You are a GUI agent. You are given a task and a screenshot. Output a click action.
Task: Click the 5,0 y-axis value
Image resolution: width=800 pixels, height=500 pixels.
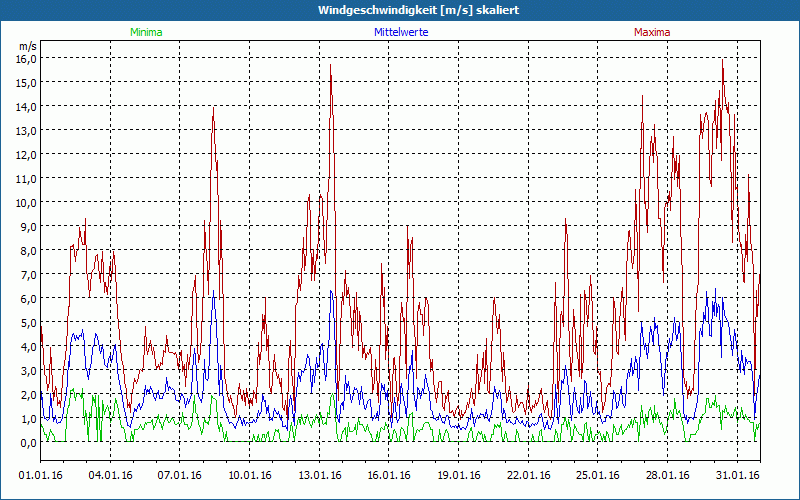click(26, 322)
